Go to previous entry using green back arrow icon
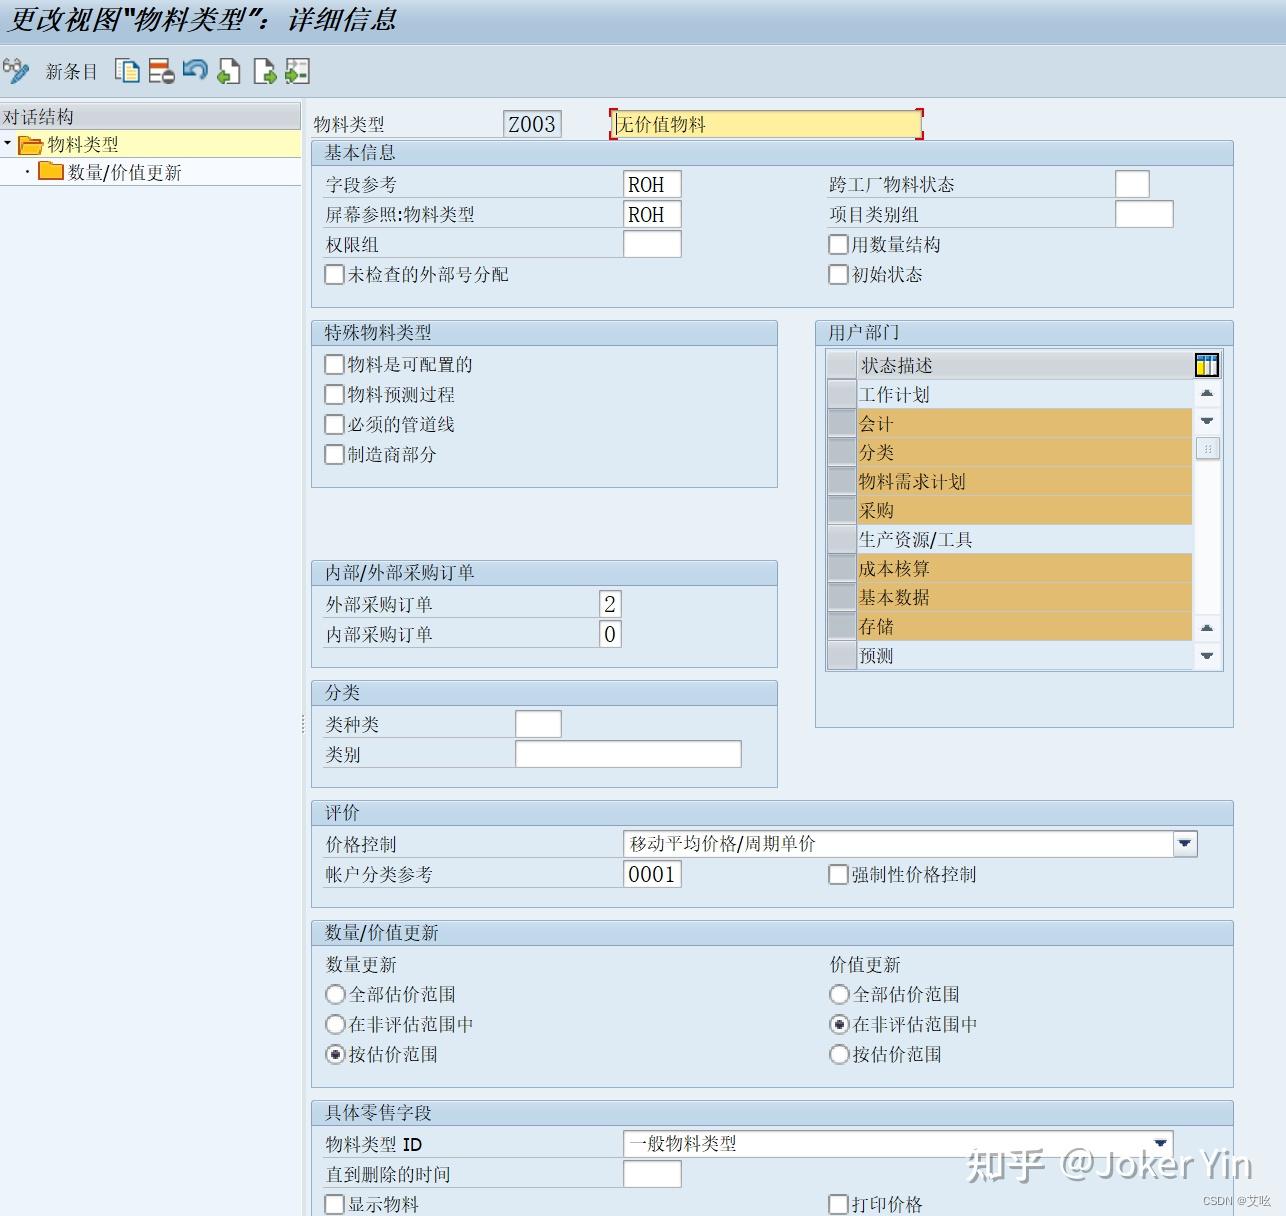This screenshot has height=1216, width=1286. tap(227, 71)
